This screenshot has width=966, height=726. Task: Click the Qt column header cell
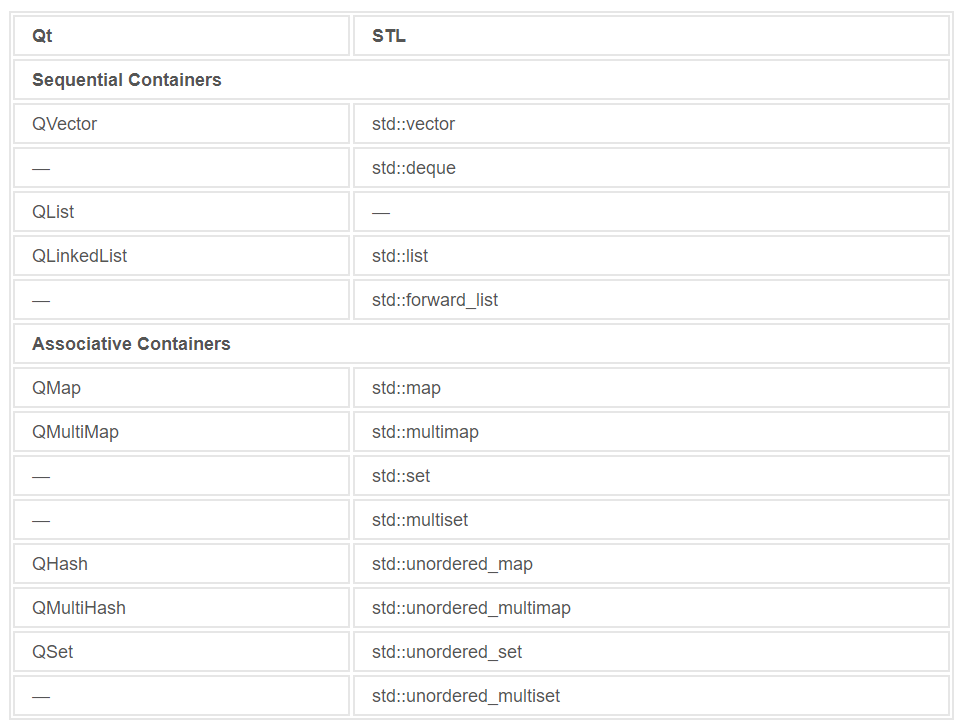pyautogui.click(x=42, y=36)
